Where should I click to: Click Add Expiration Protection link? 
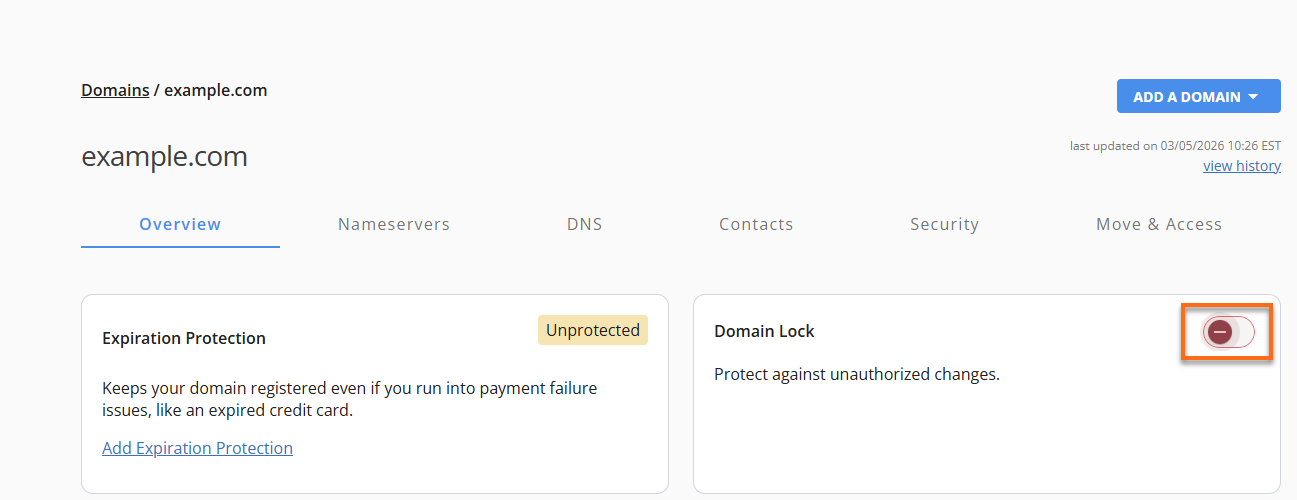coord(197,448)
